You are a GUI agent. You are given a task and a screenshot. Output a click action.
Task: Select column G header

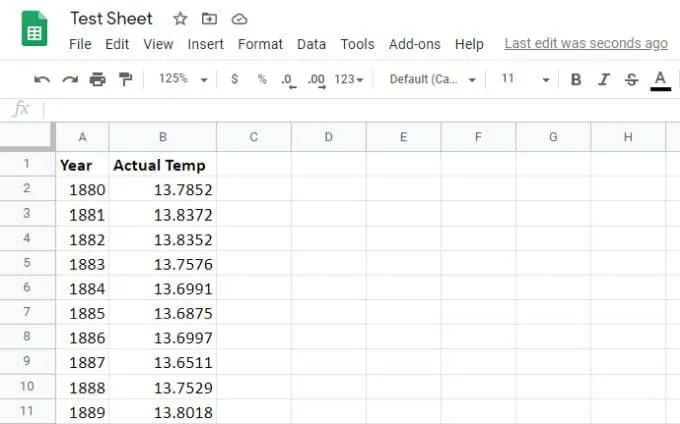pyautogui.click(x=553, y=137)
